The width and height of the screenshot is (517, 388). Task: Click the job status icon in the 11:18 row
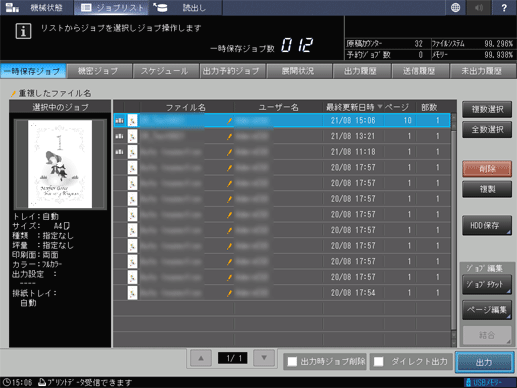119,152
